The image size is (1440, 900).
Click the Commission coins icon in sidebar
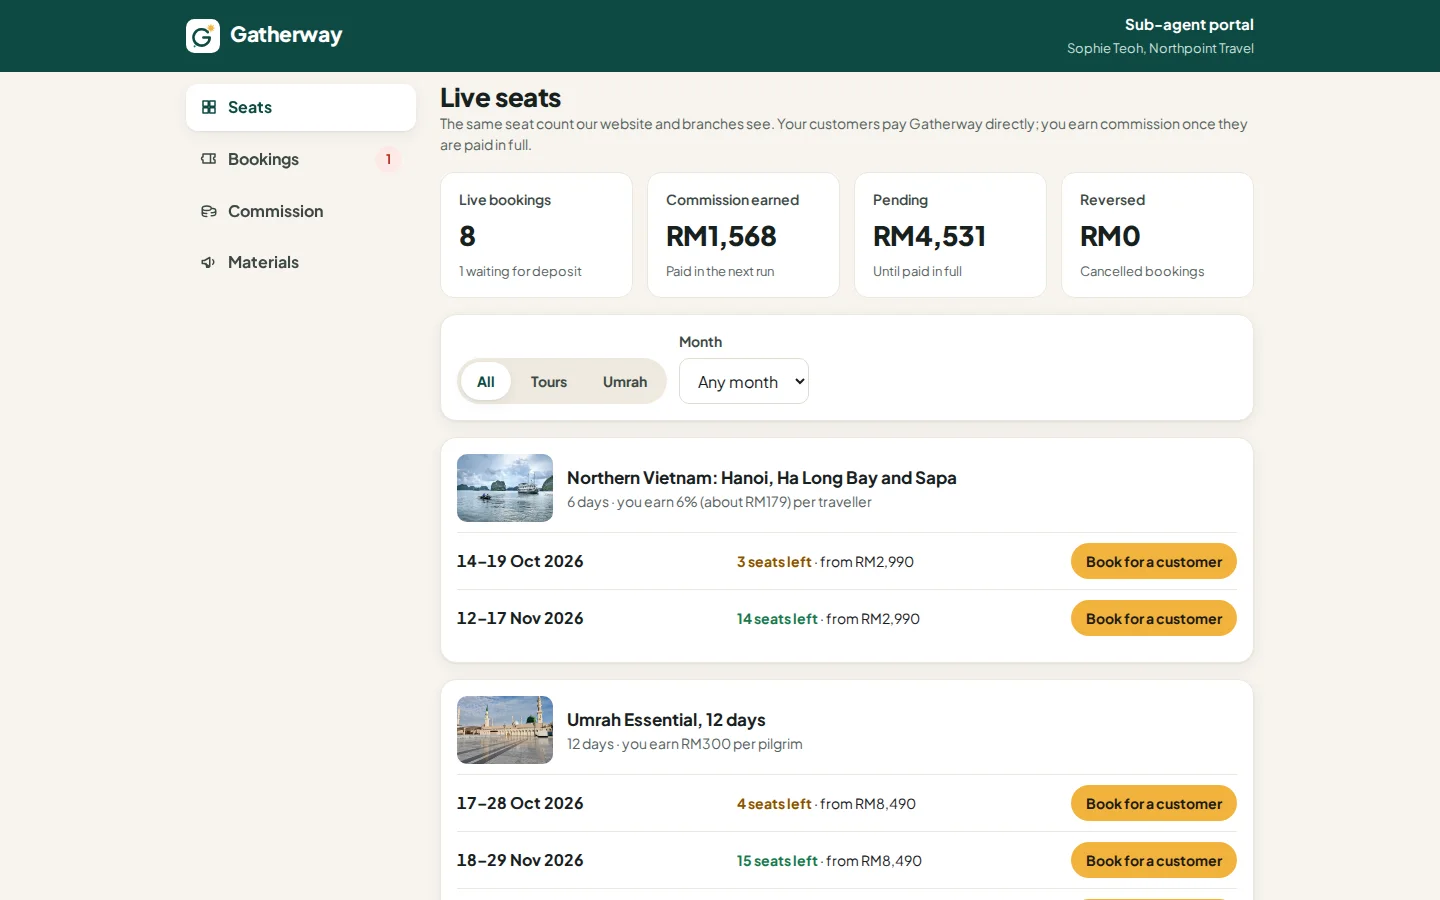pos(209,211)
